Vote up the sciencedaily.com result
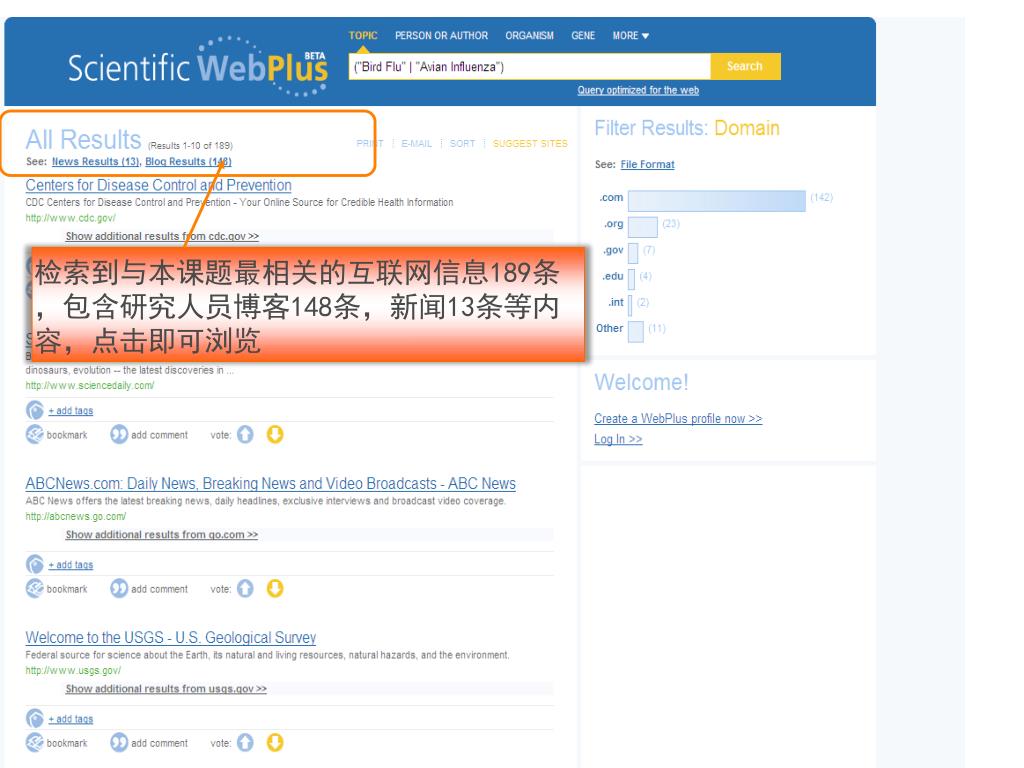1024x768 pixels. pos(245,434)
